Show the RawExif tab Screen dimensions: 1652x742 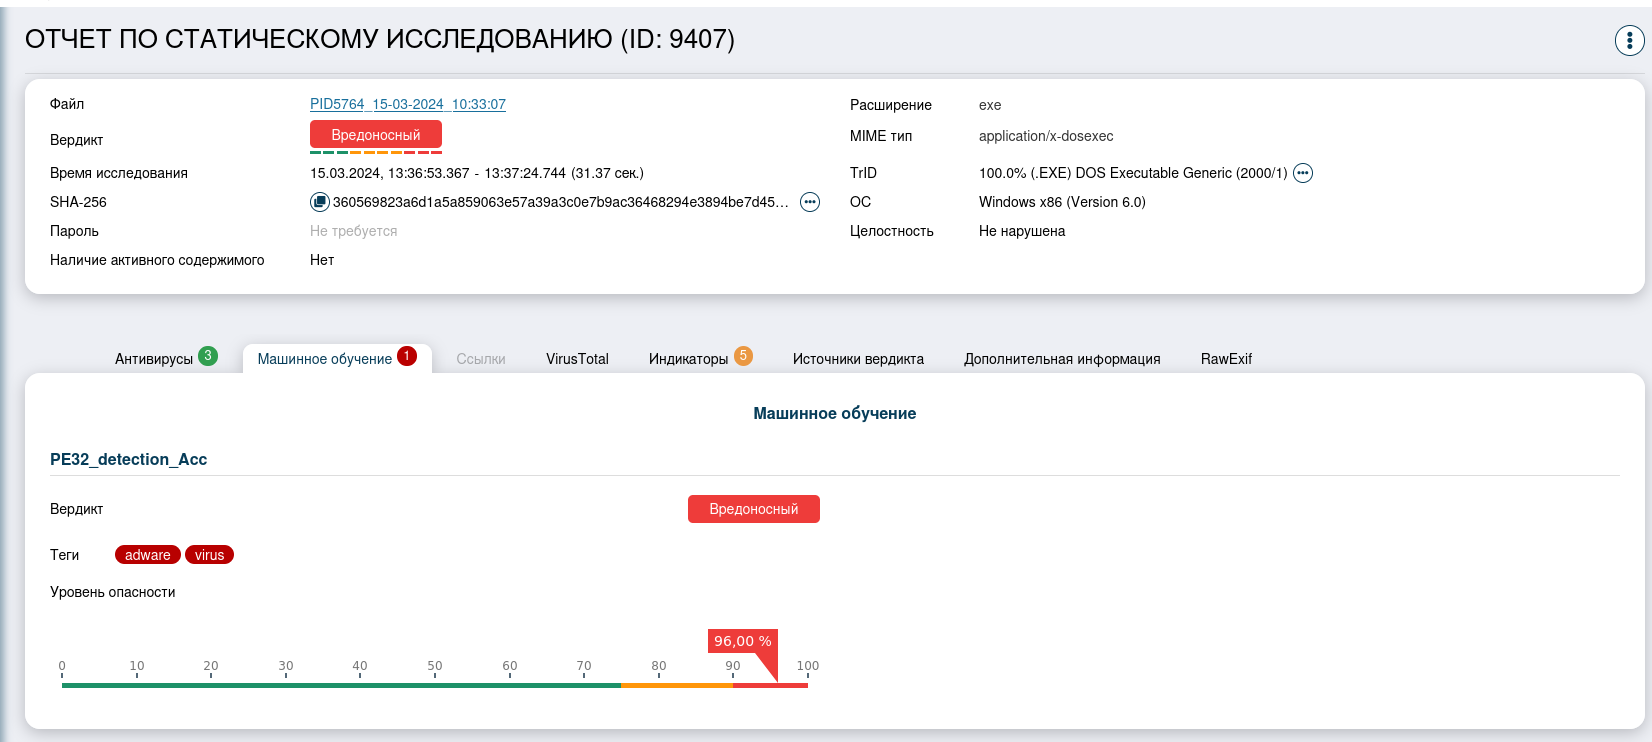[x=1226, y=359]
